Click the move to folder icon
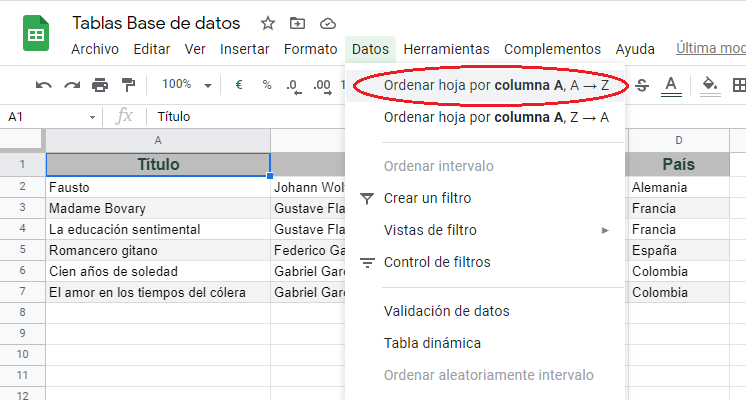Screen dimensions: 748x400 297,23
